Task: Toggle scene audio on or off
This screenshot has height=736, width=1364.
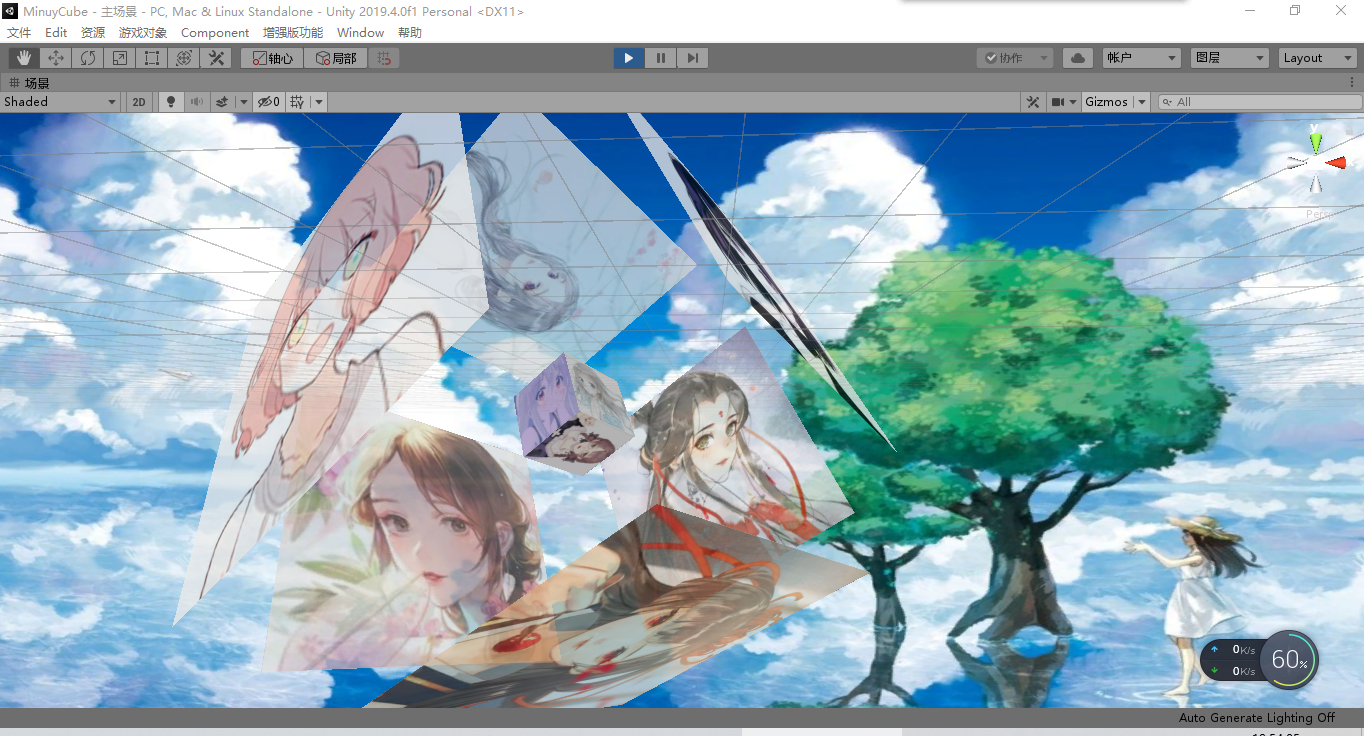Action: [198, 101]
